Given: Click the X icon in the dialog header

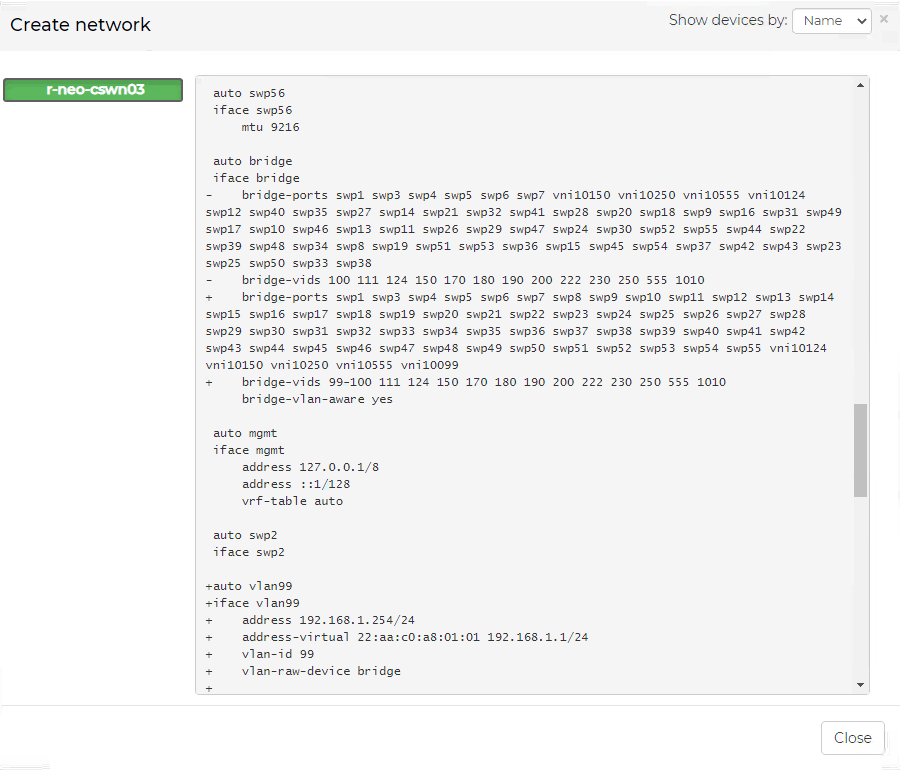Looking at the screenshot, I should (884, 19).
